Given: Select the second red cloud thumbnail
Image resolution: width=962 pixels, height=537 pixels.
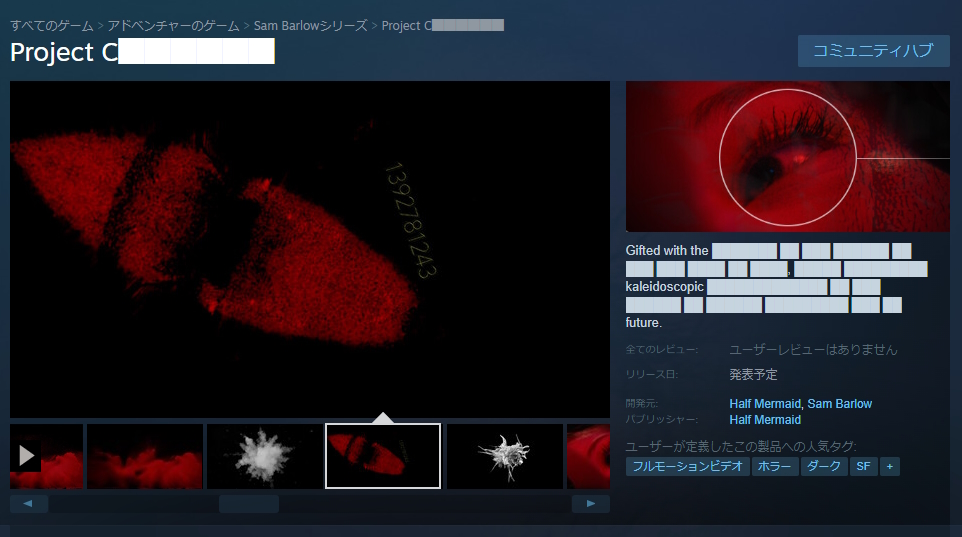Looking at the screenshot, I should [145, 456].
